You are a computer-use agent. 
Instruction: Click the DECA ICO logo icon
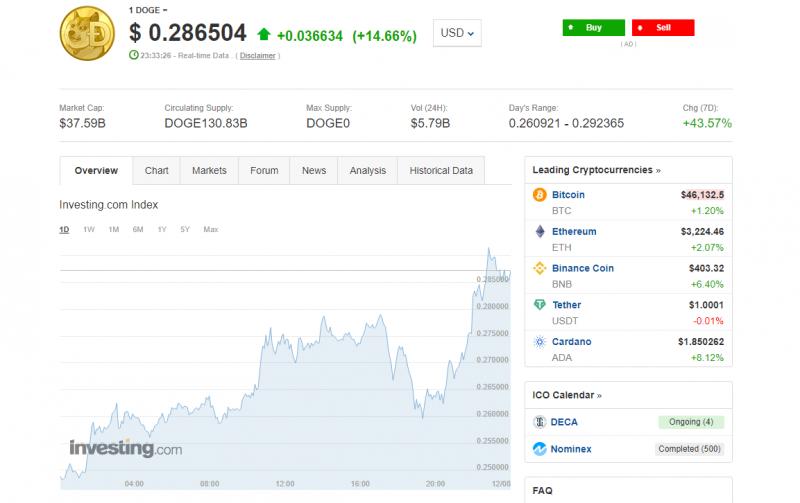540,422
